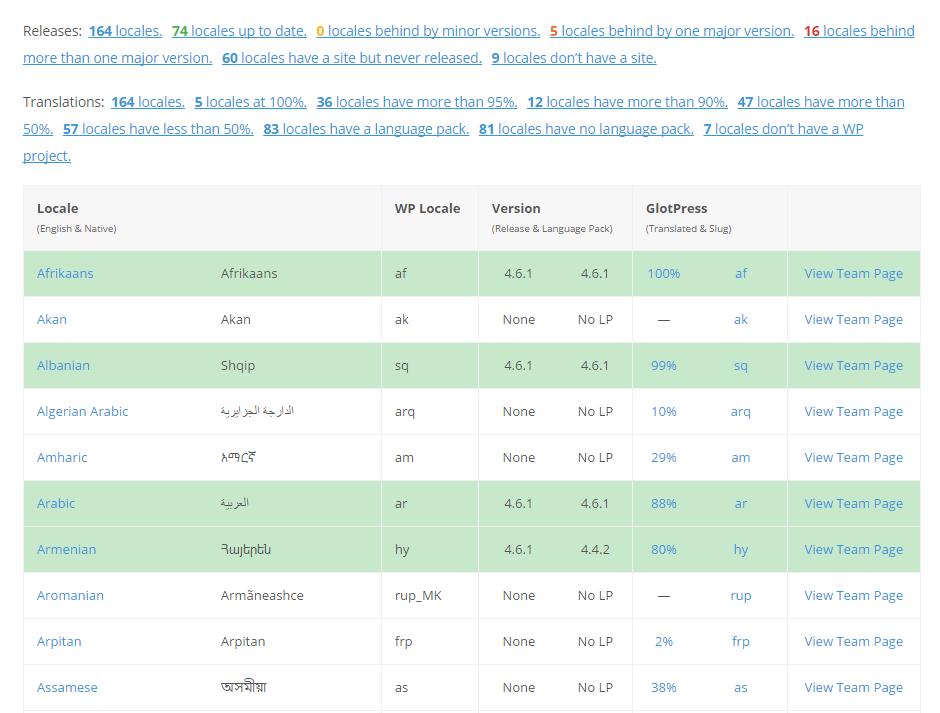Screen dimensions: 940x713
Task: Click '83 locales have a language pack'
Action: click(x=366, y=130)
